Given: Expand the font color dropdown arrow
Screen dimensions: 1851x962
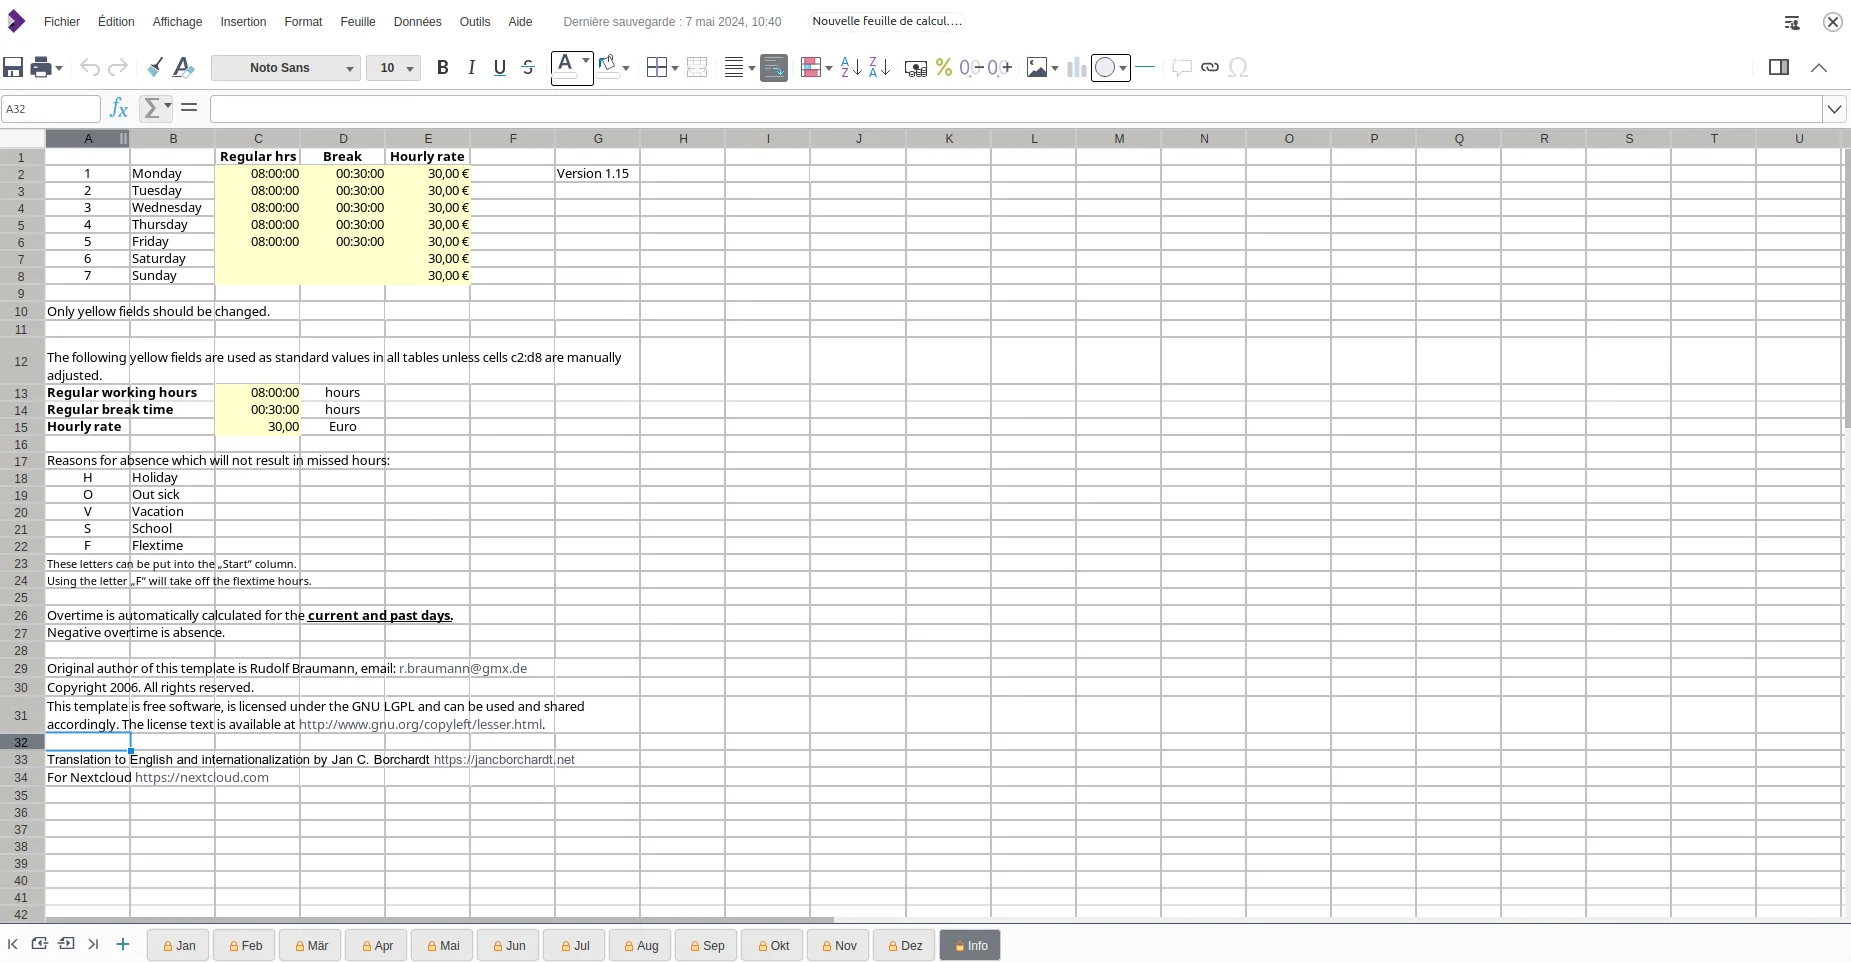Looking at the screenshot, I should click(586, 62).
